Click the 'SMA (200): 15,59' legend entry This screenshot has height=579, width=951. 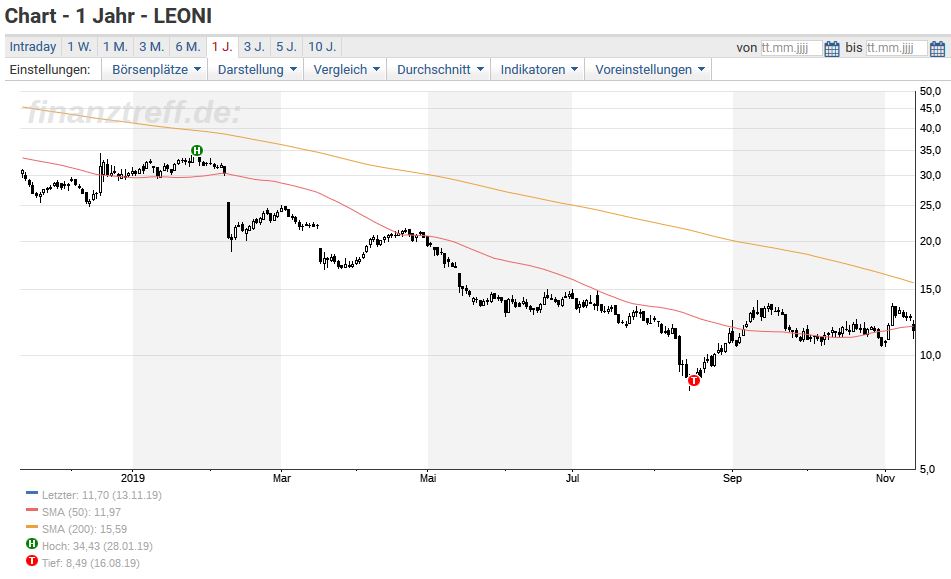coord(84,529)
